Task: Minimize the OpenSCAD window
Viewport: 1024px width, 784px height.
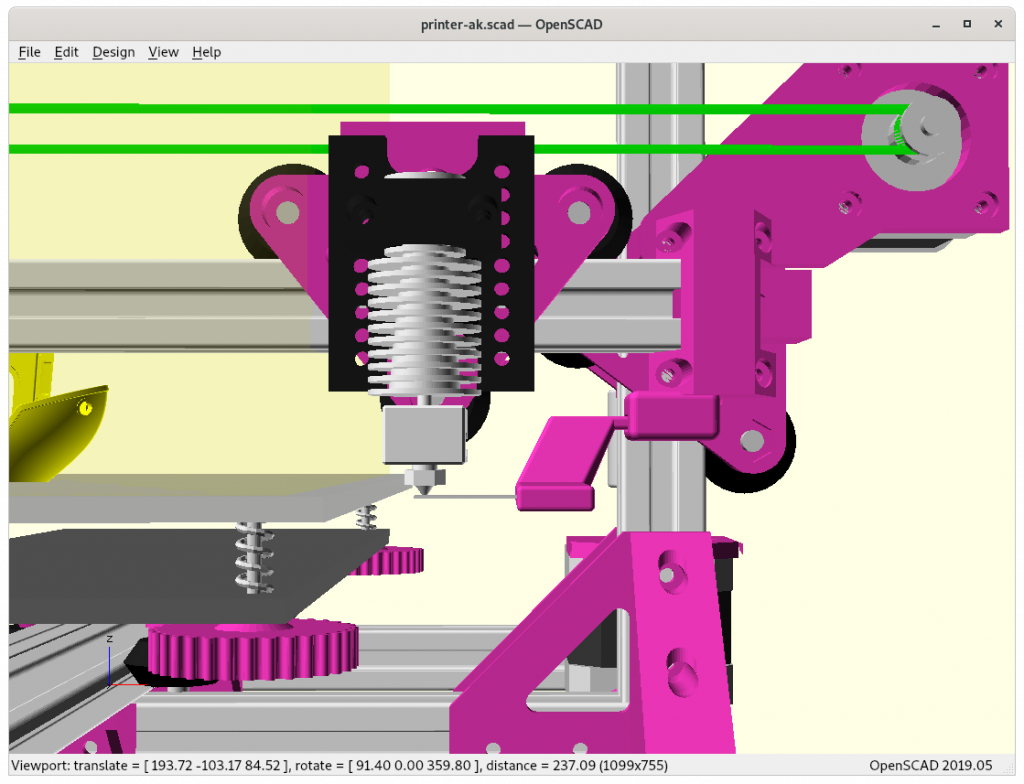Action: 936,25
